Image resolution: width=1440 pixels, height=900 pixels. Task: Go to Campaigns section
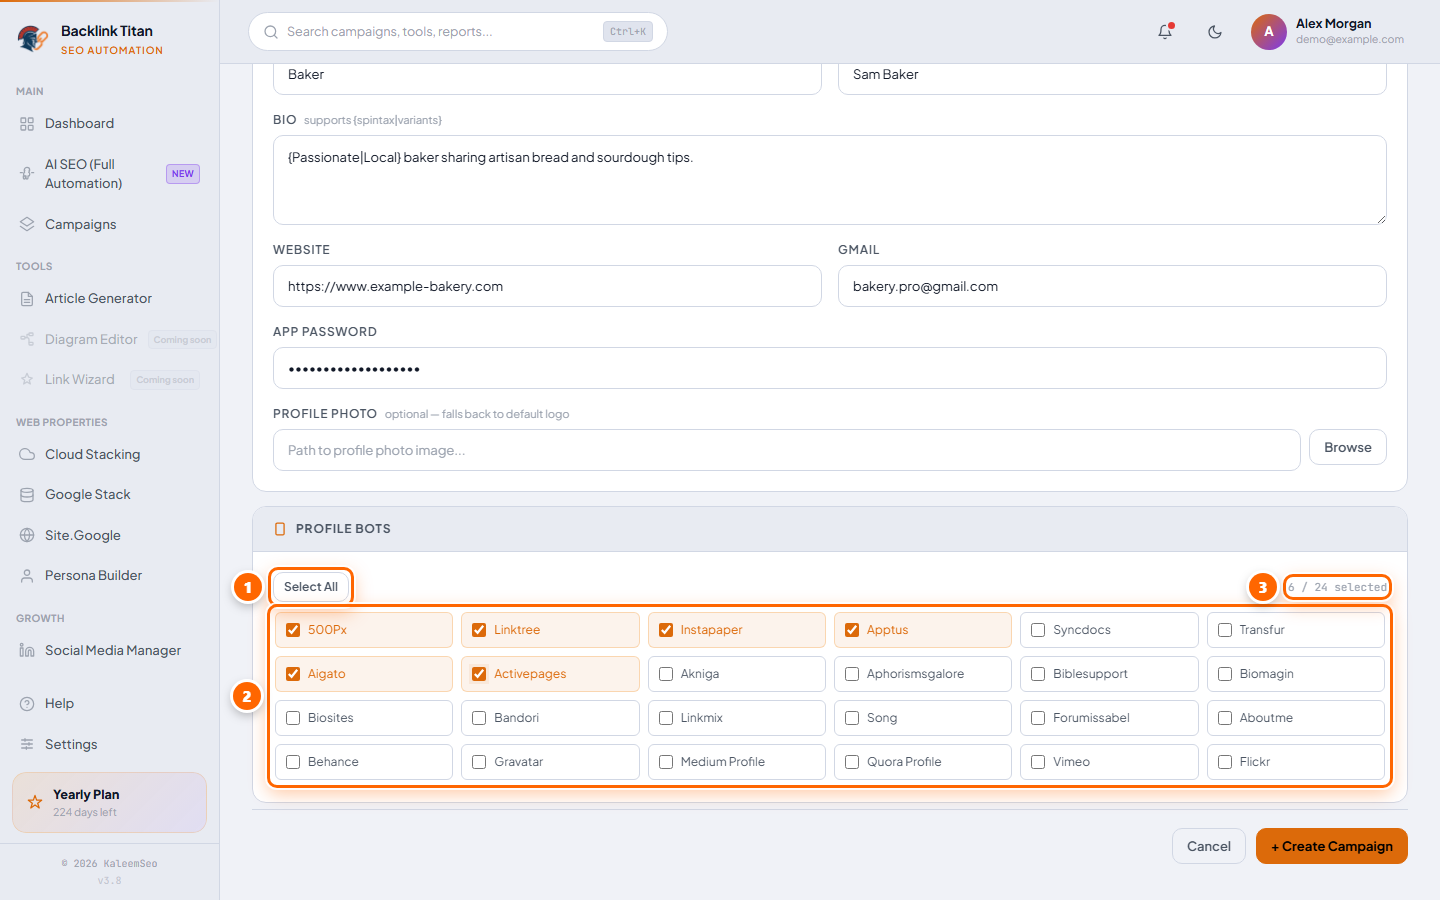[110, 224]
